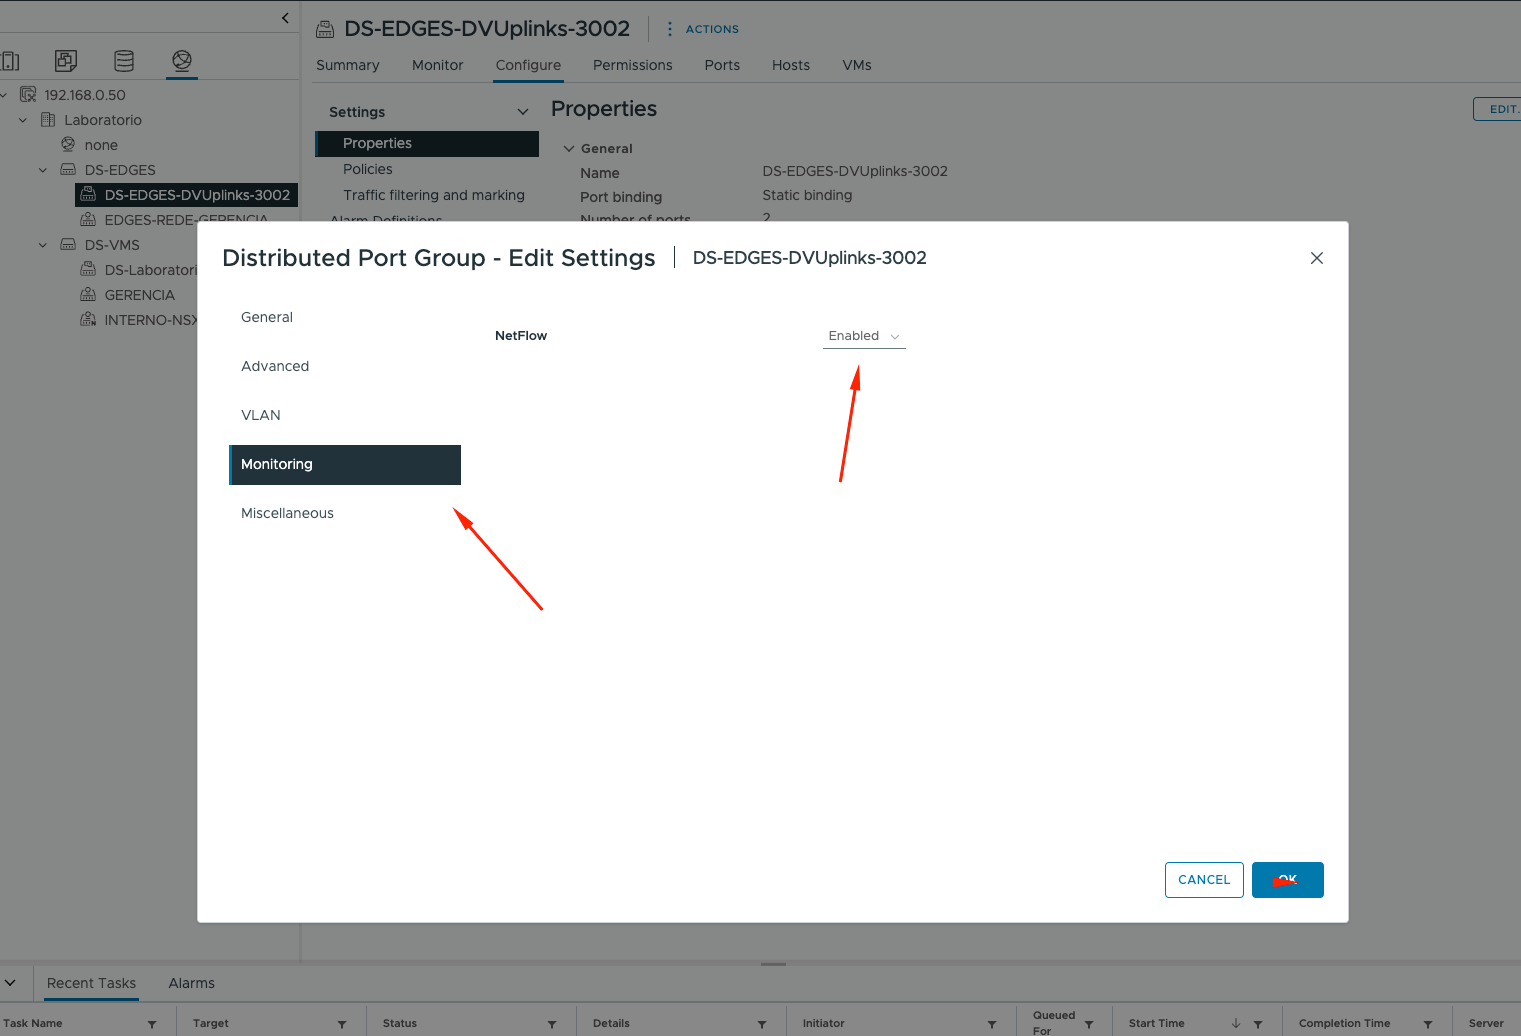
Task: Click the sort arrow on Start Time column
Action: click(x=1236, y=1023)
